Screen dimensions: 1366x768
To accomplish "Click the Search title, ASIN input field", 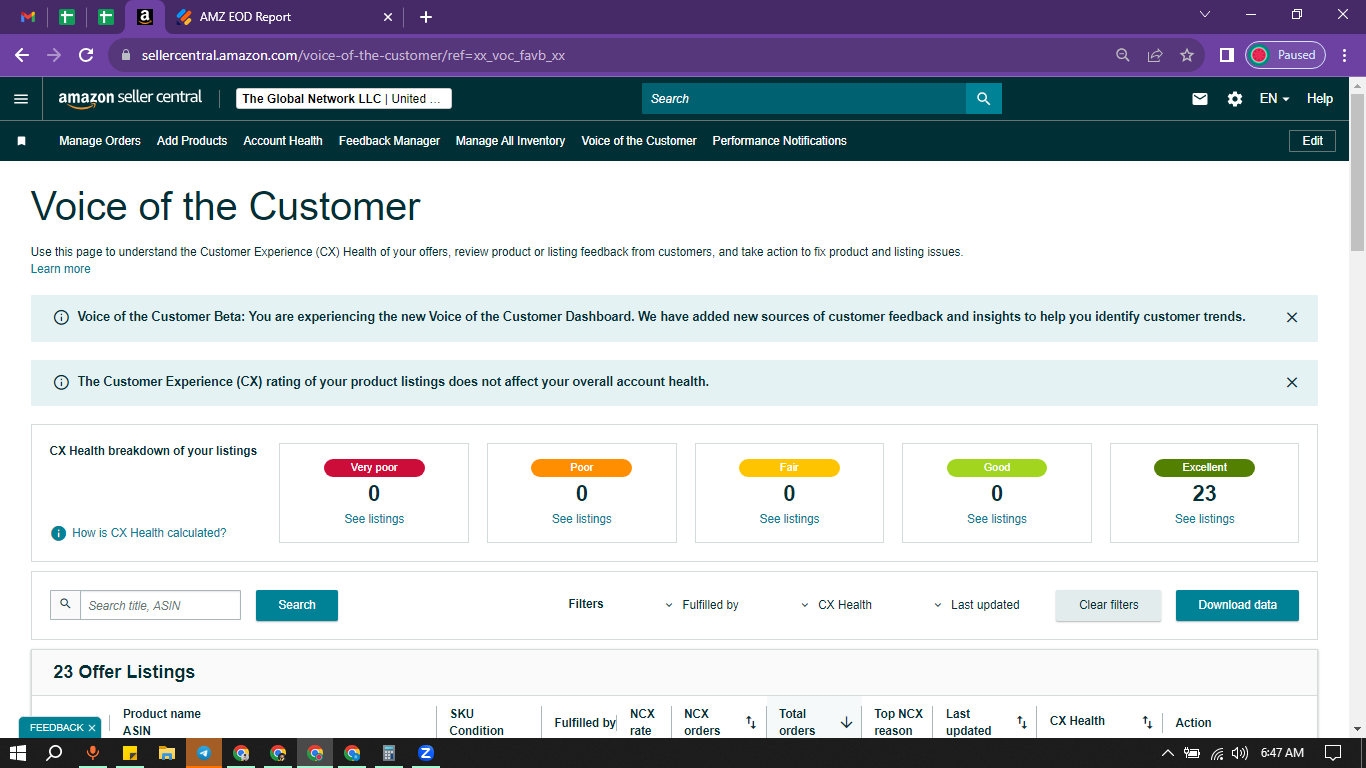I will click(x=160, y=605).
